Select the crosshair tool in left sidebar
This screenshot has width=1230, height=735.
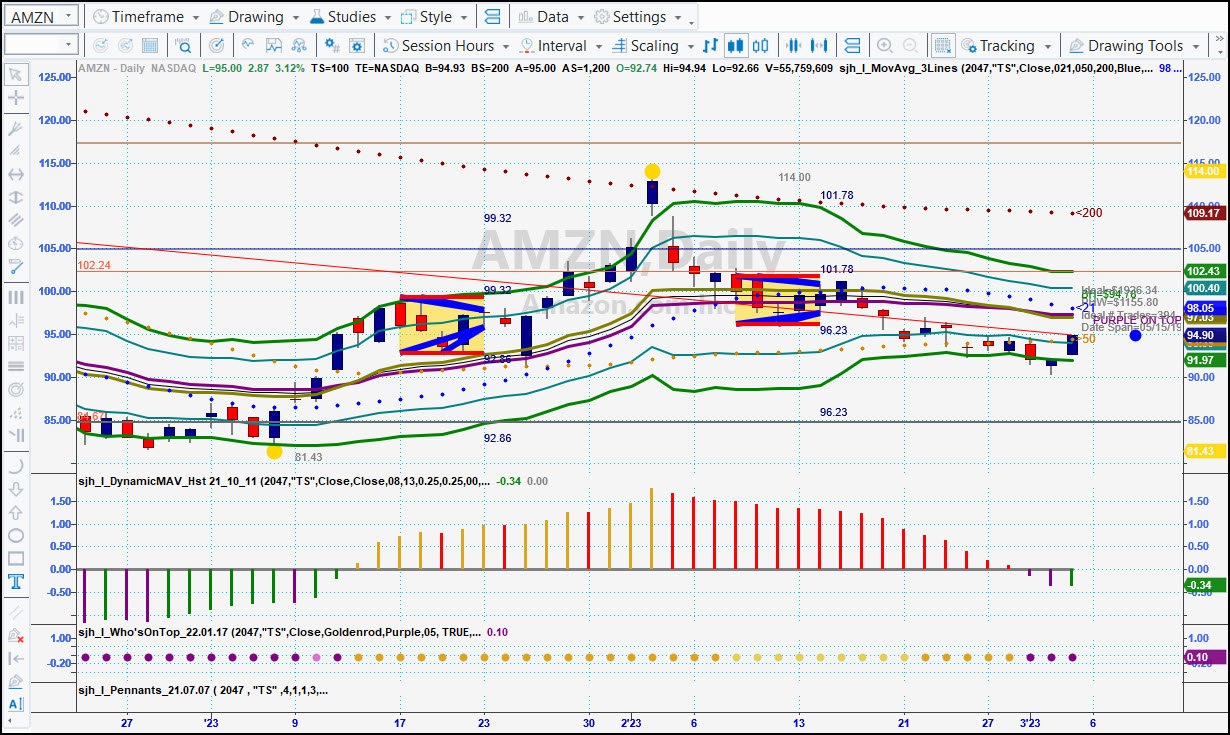(16, 98)
